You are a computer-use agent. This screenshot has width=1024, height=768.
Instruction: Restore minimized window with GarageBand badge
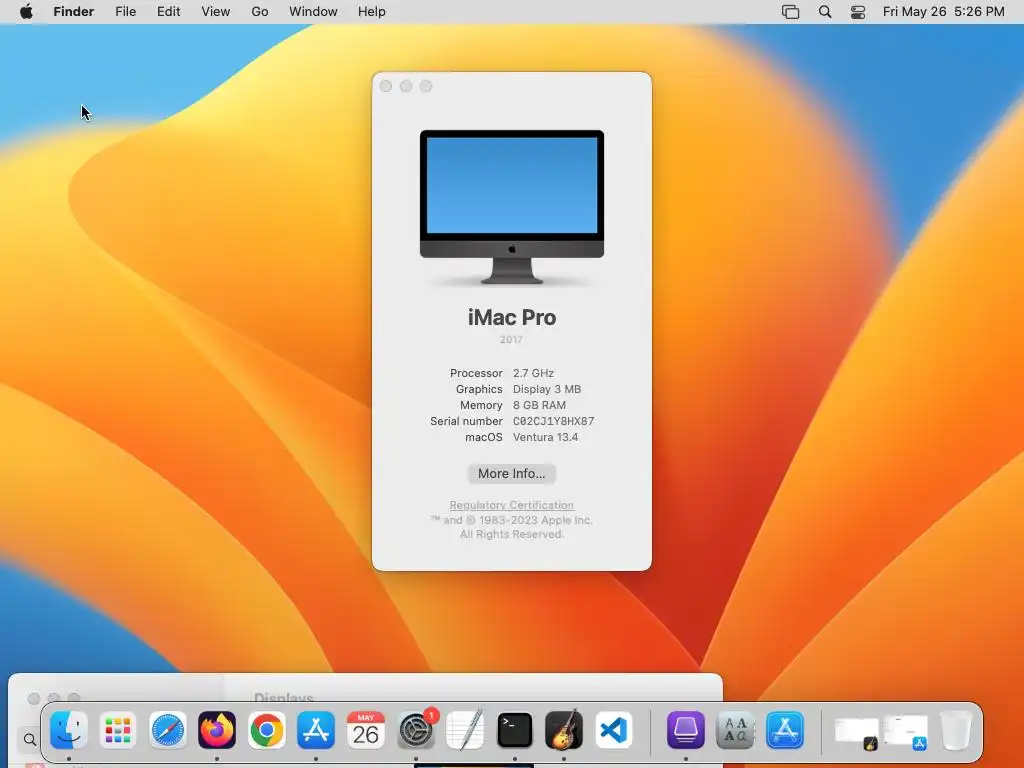pyautogui.click(x=856, y=731)
